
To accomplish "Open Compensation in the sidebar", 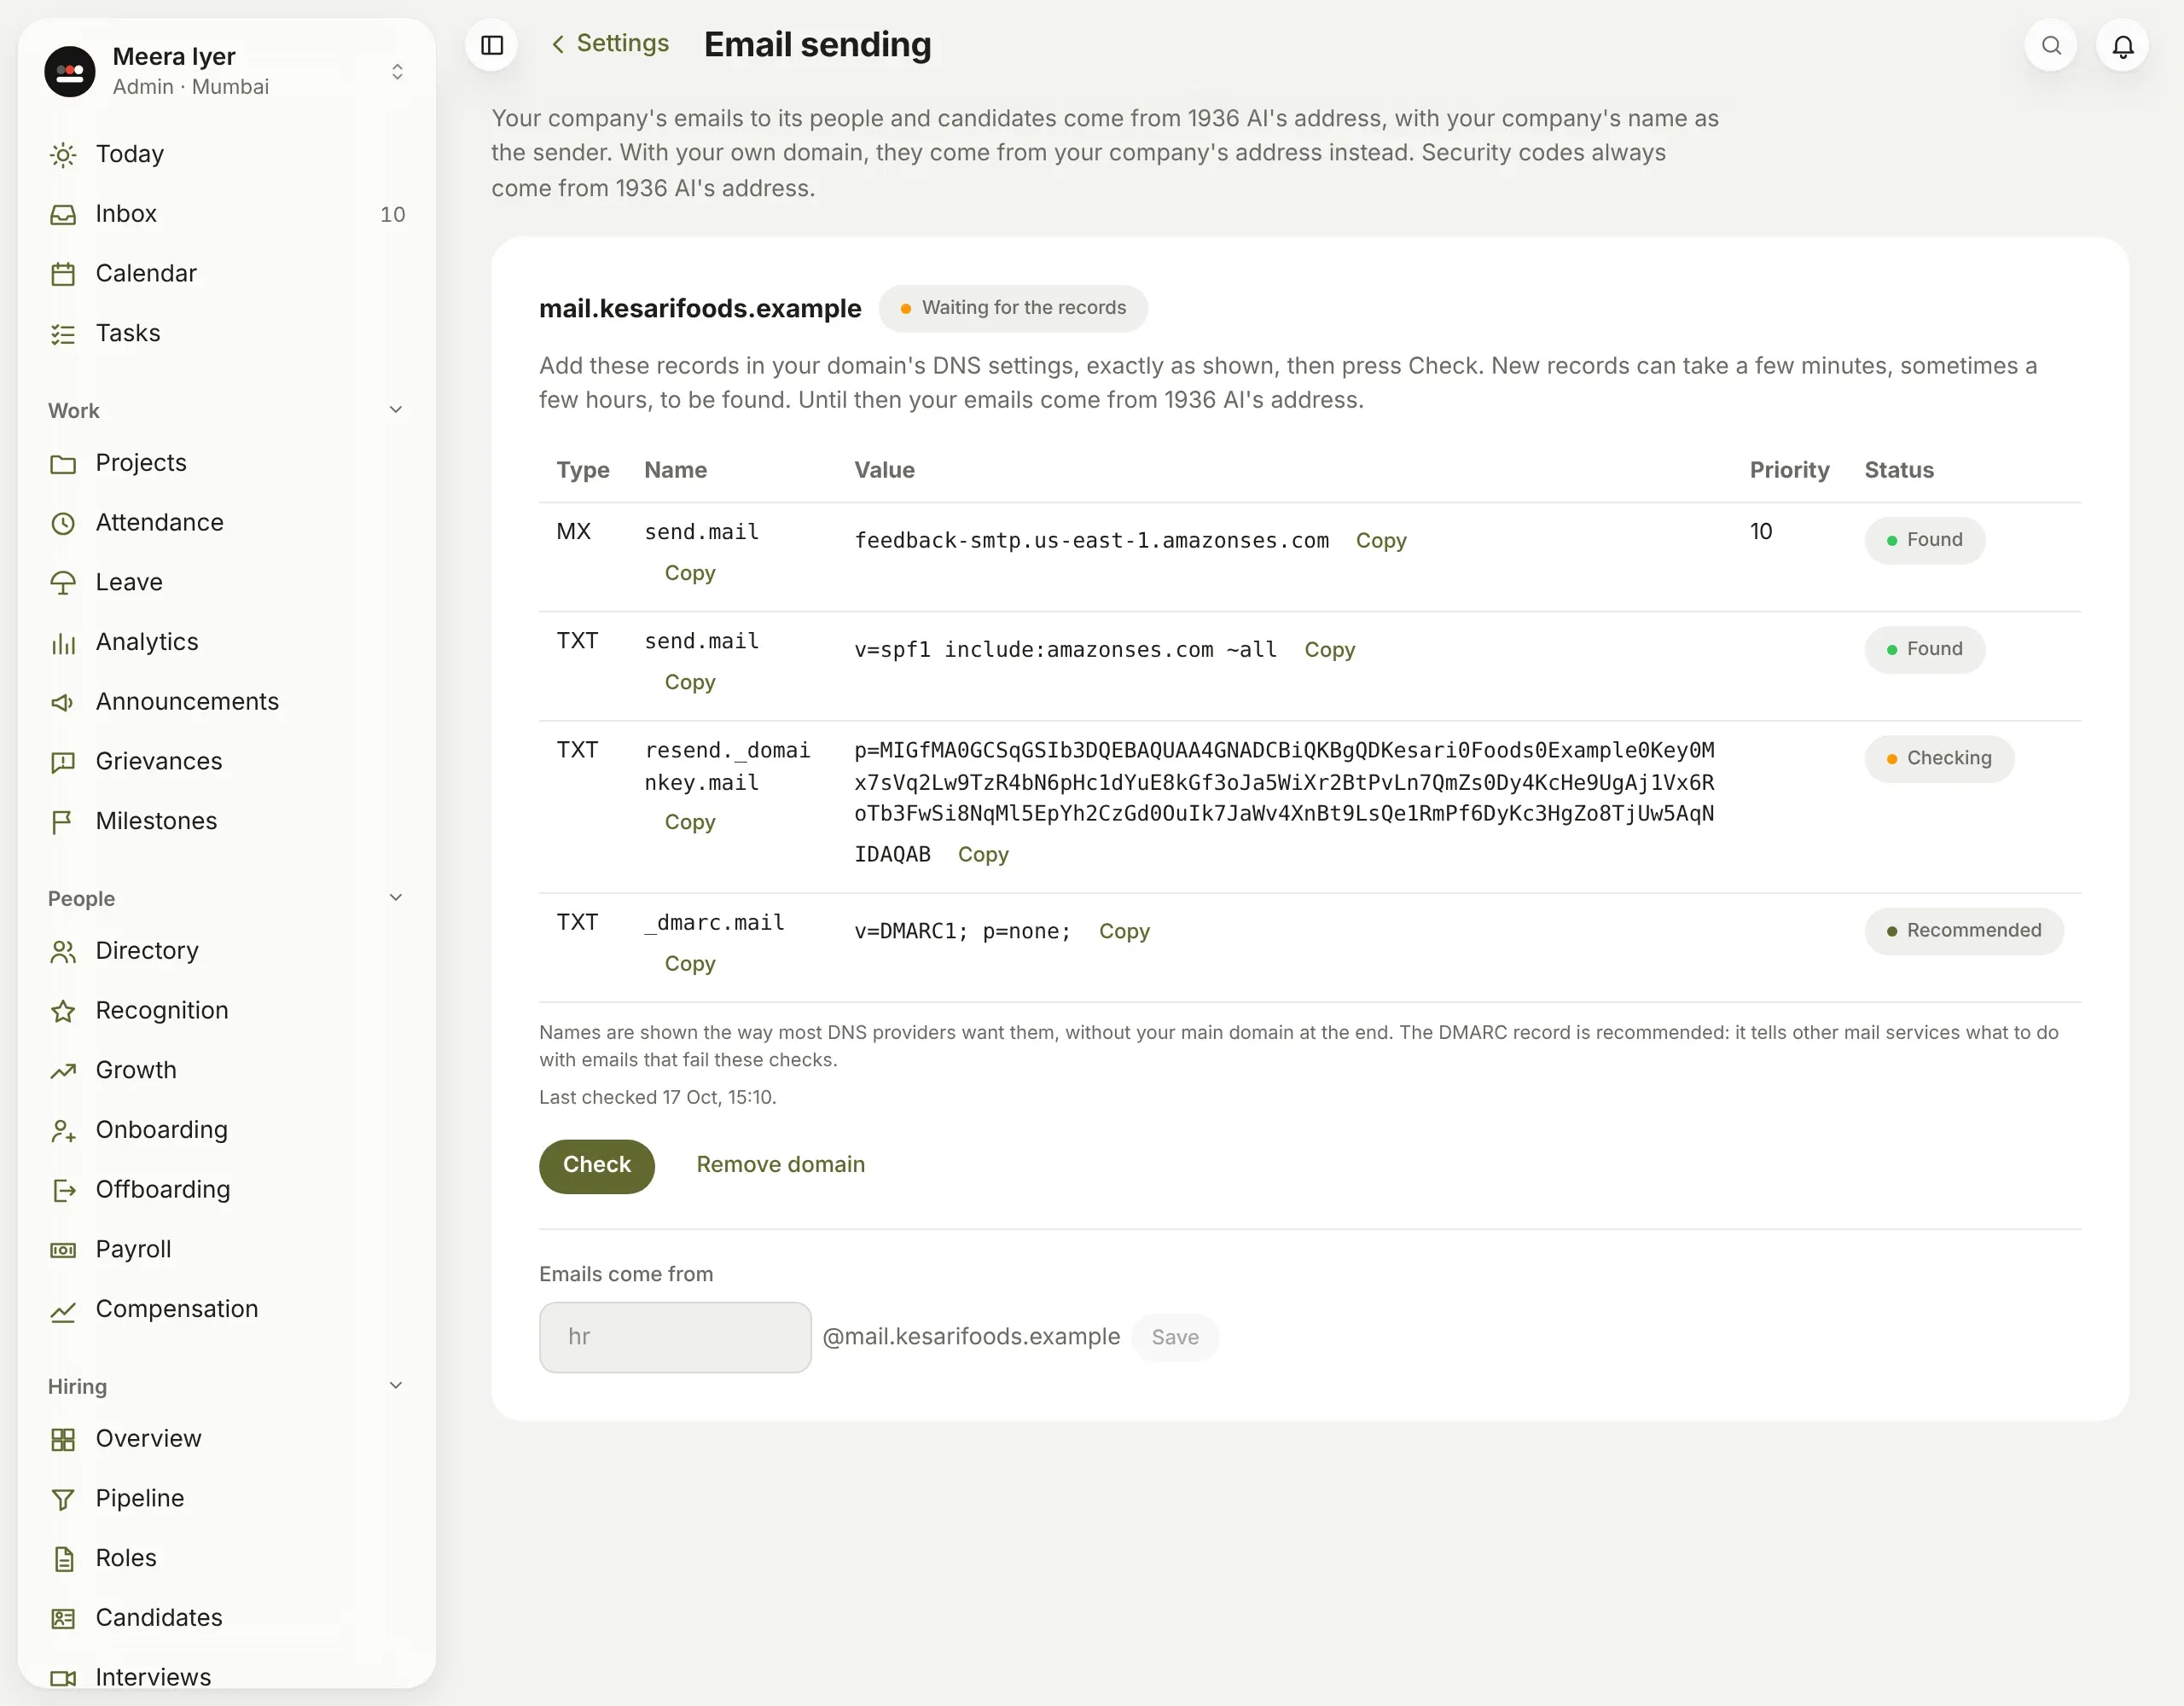I will pos(226,1309).
